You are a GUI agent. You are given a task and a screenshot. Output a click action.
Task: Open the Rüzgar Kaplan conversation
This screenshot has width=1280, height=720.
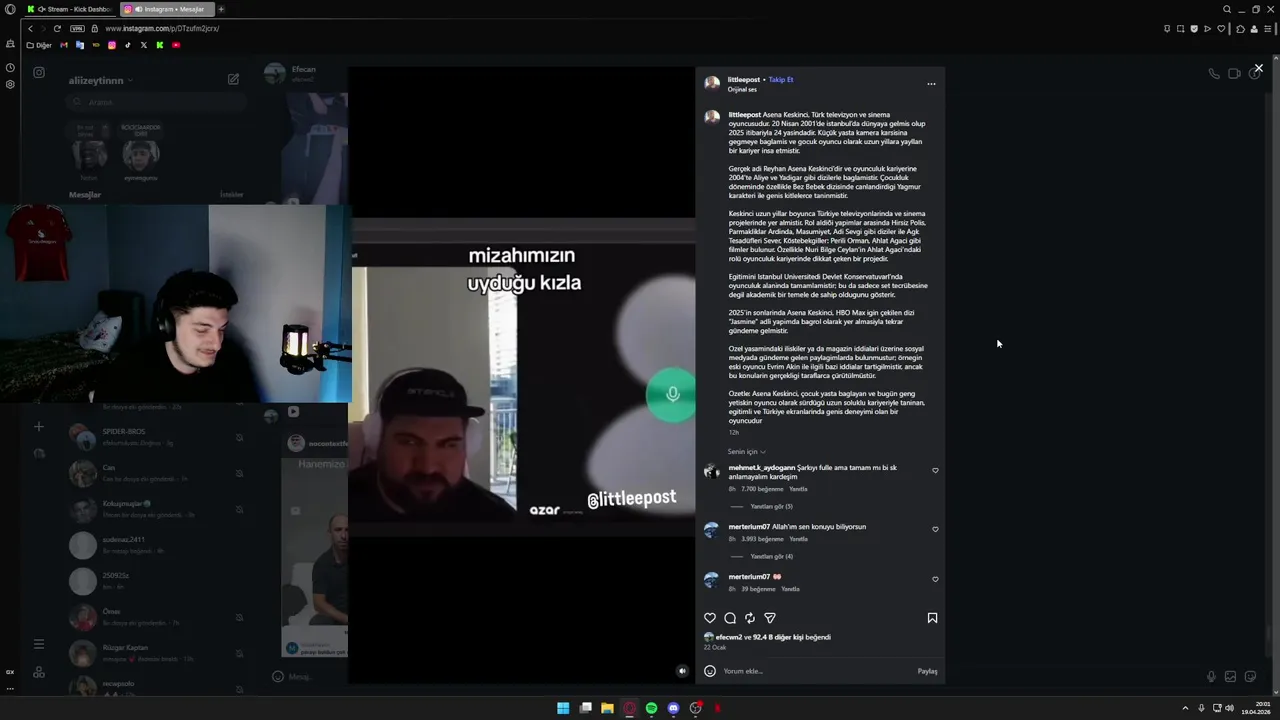point(158,653)
